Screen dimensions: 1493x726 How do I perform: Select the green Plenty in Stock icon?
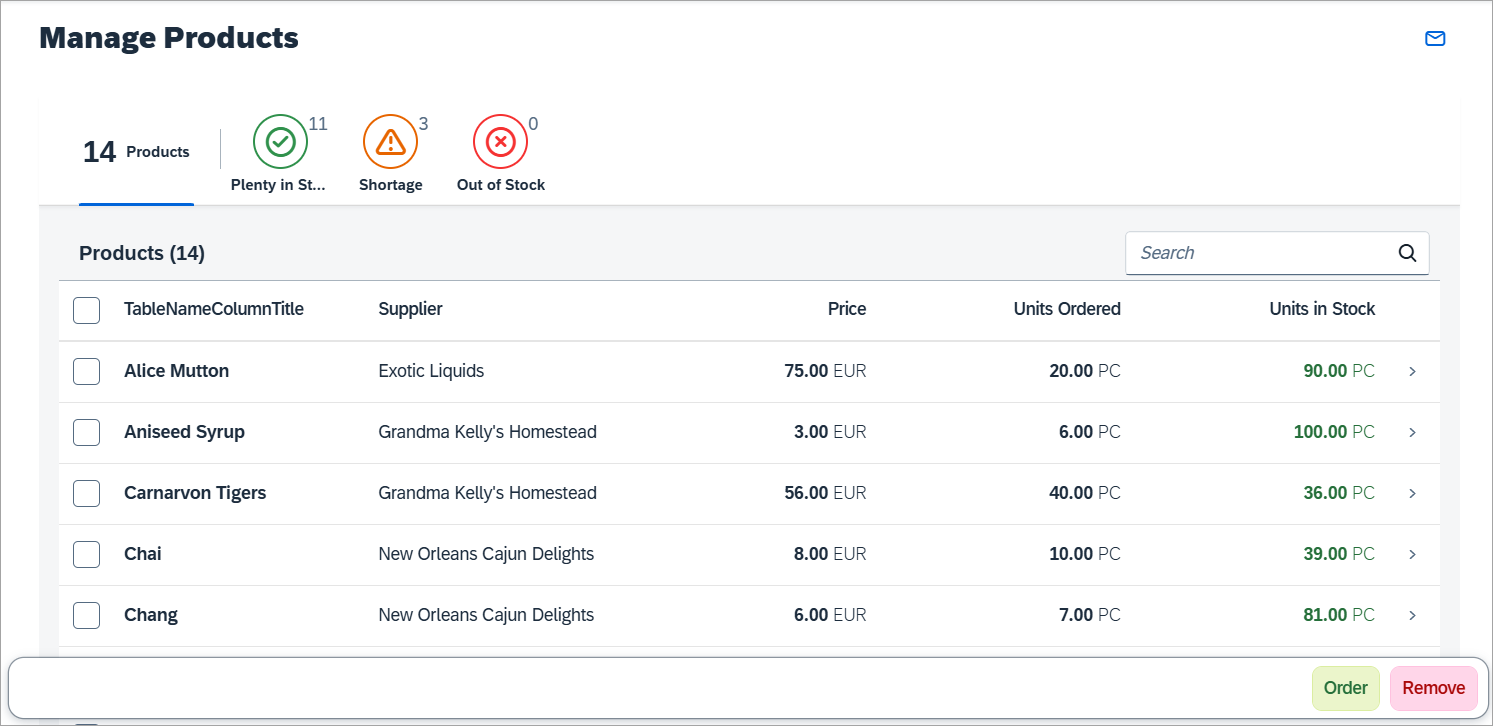coord(280,143)
